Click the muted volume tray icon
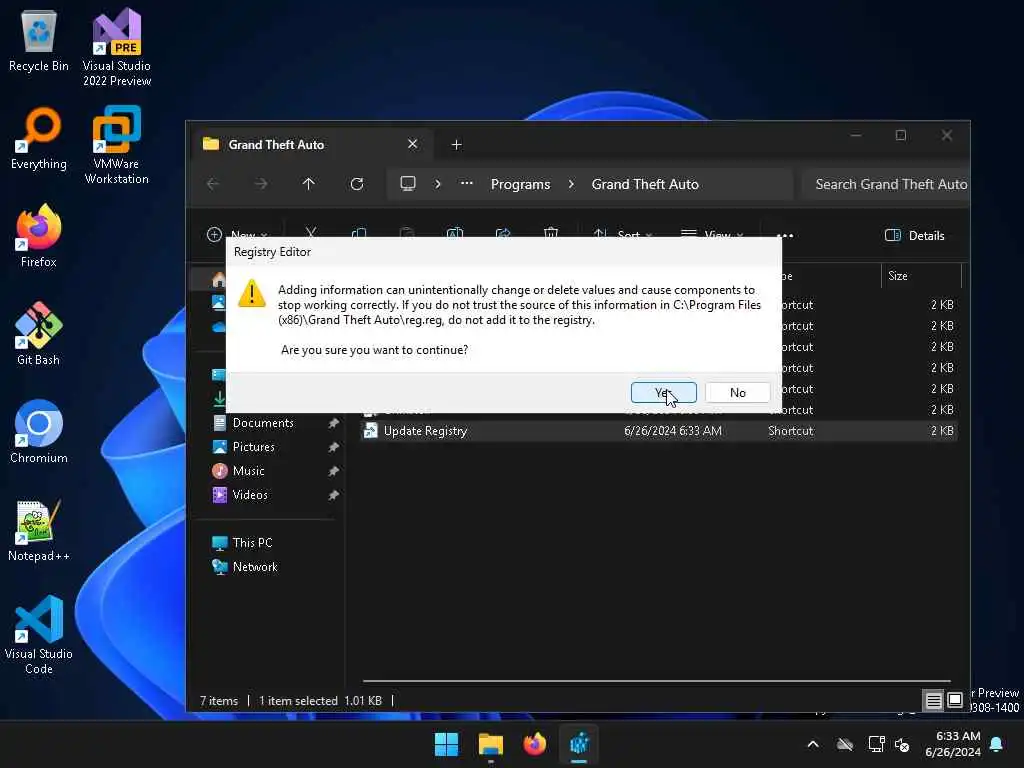Screen dimensions: 1024x768 pos(903,744)
